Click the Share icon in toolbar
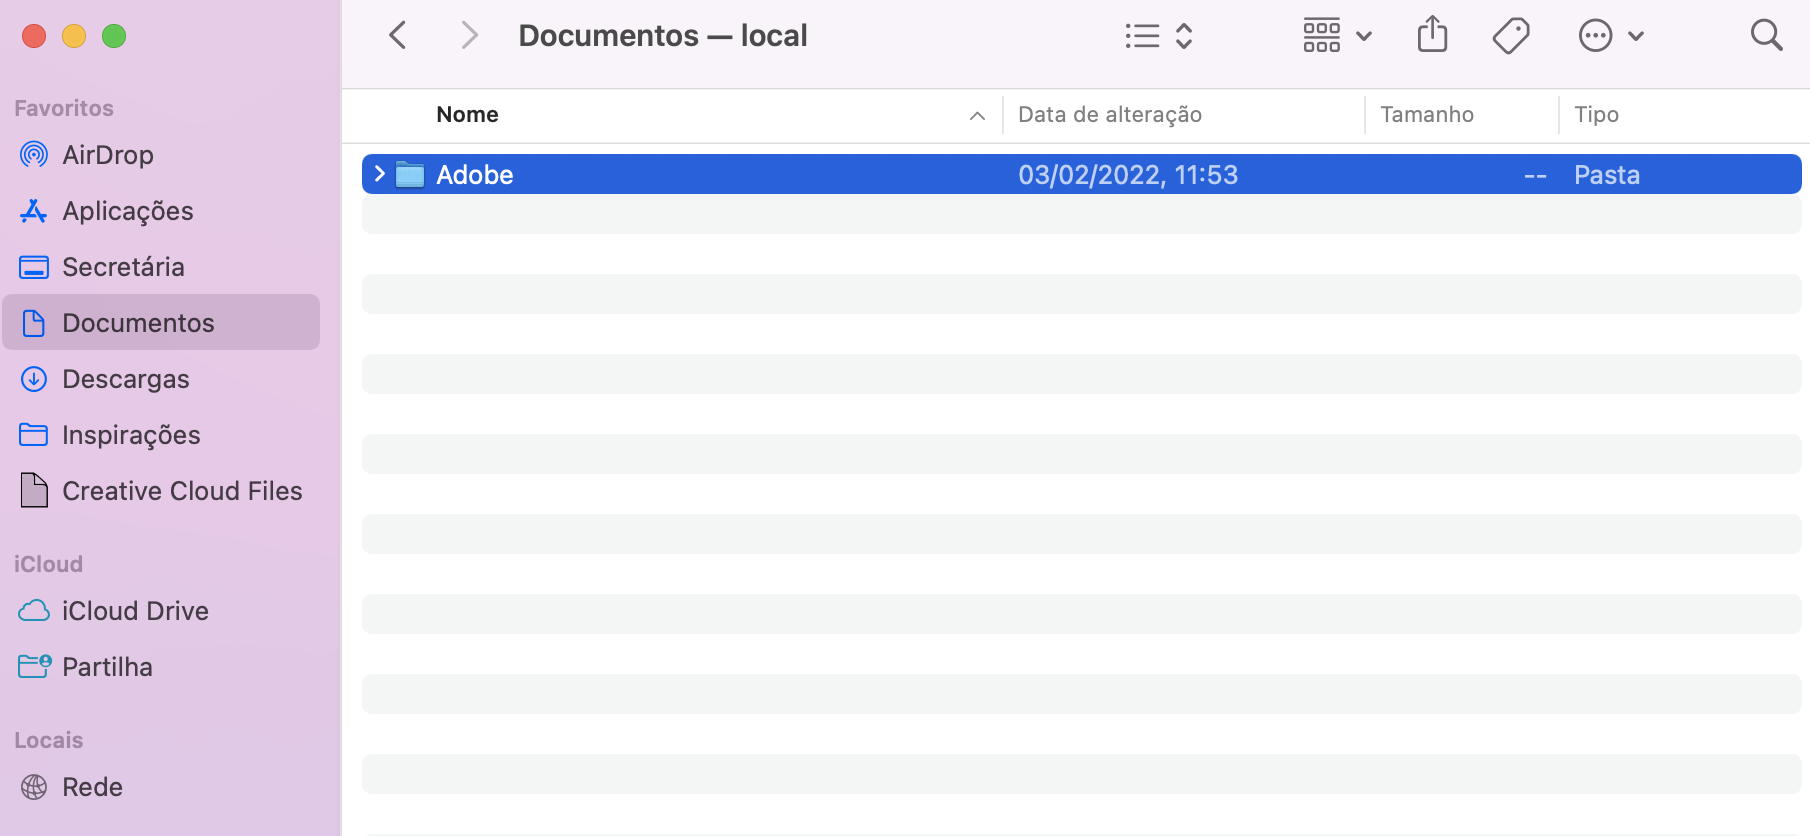 coord(1432,35)
